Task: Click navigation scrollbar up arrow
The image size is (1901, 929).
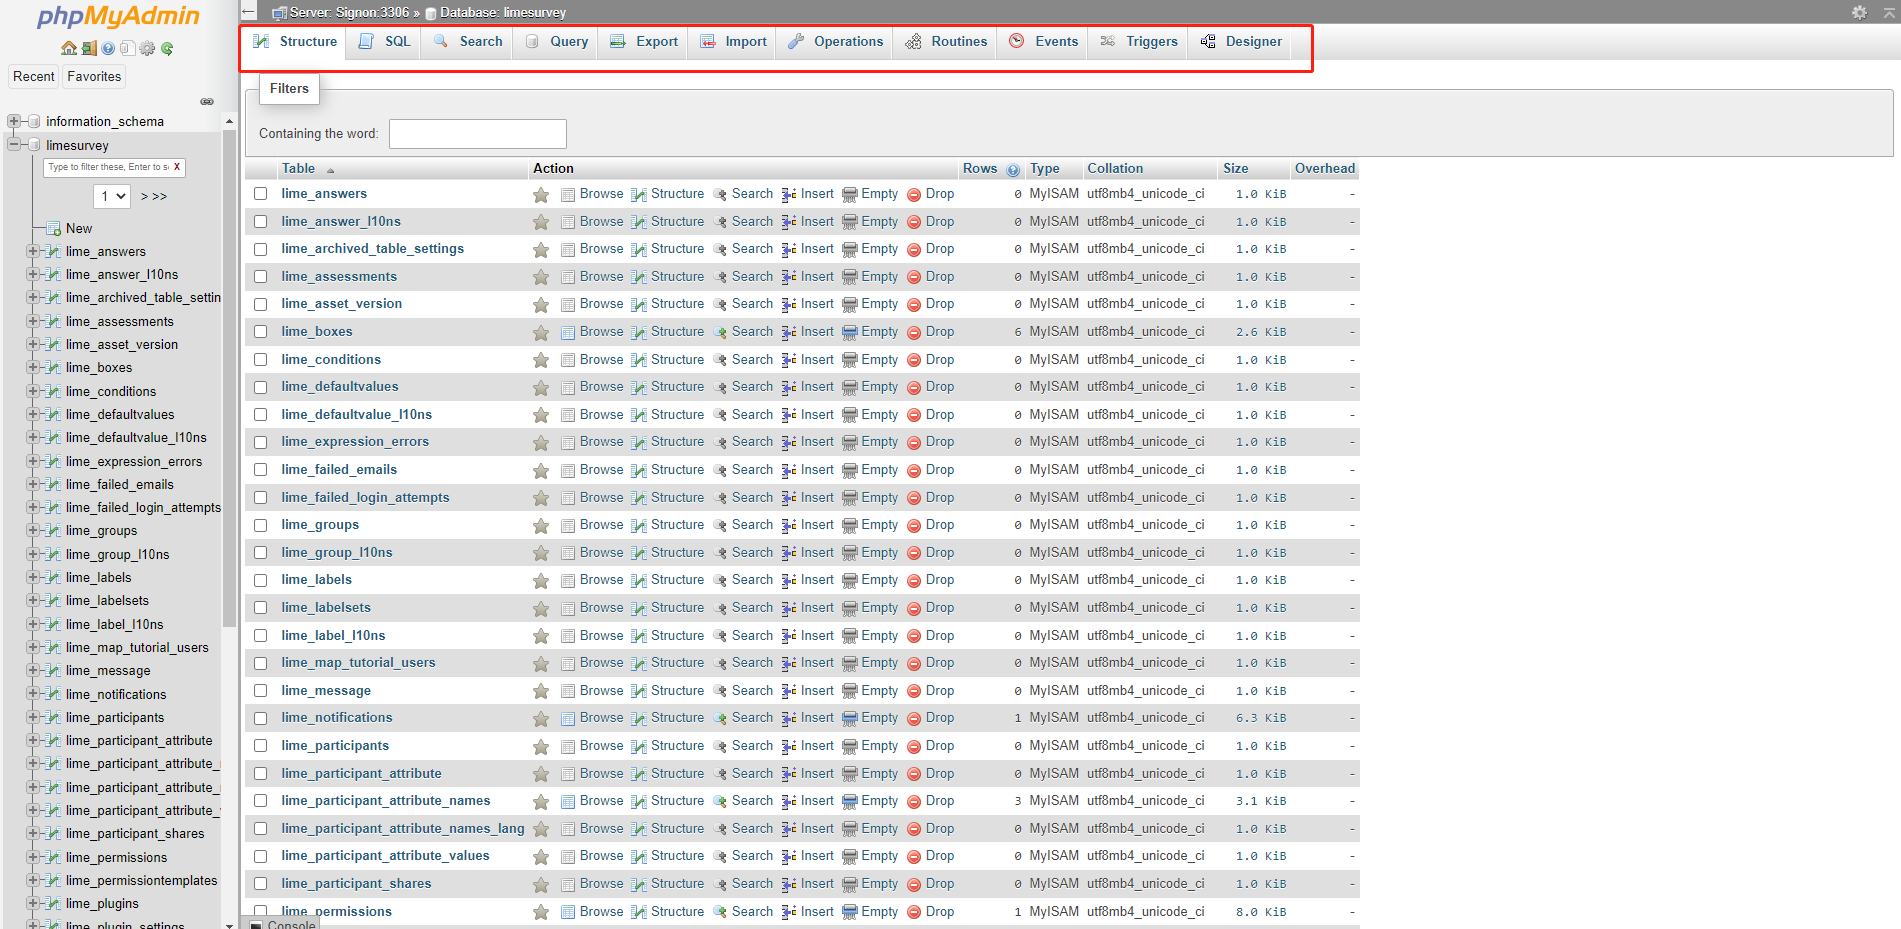Action: coord(229,121)
